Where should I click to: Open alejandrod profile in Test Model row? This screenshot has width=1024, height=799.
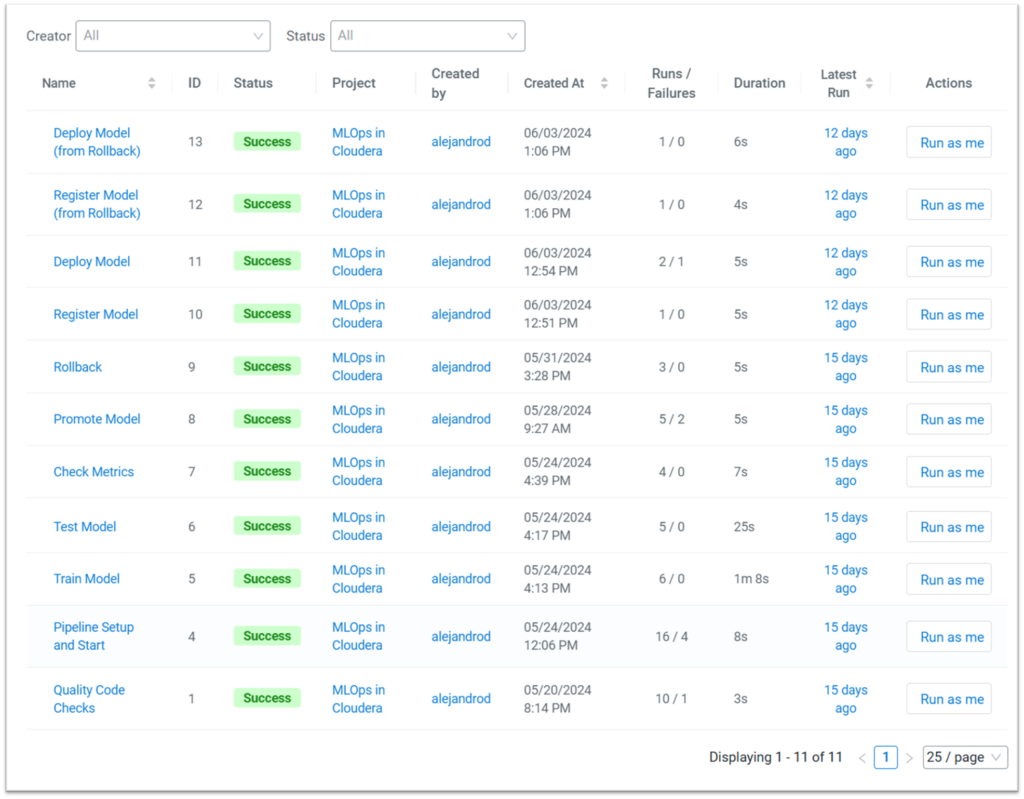(x=461, y=527)
